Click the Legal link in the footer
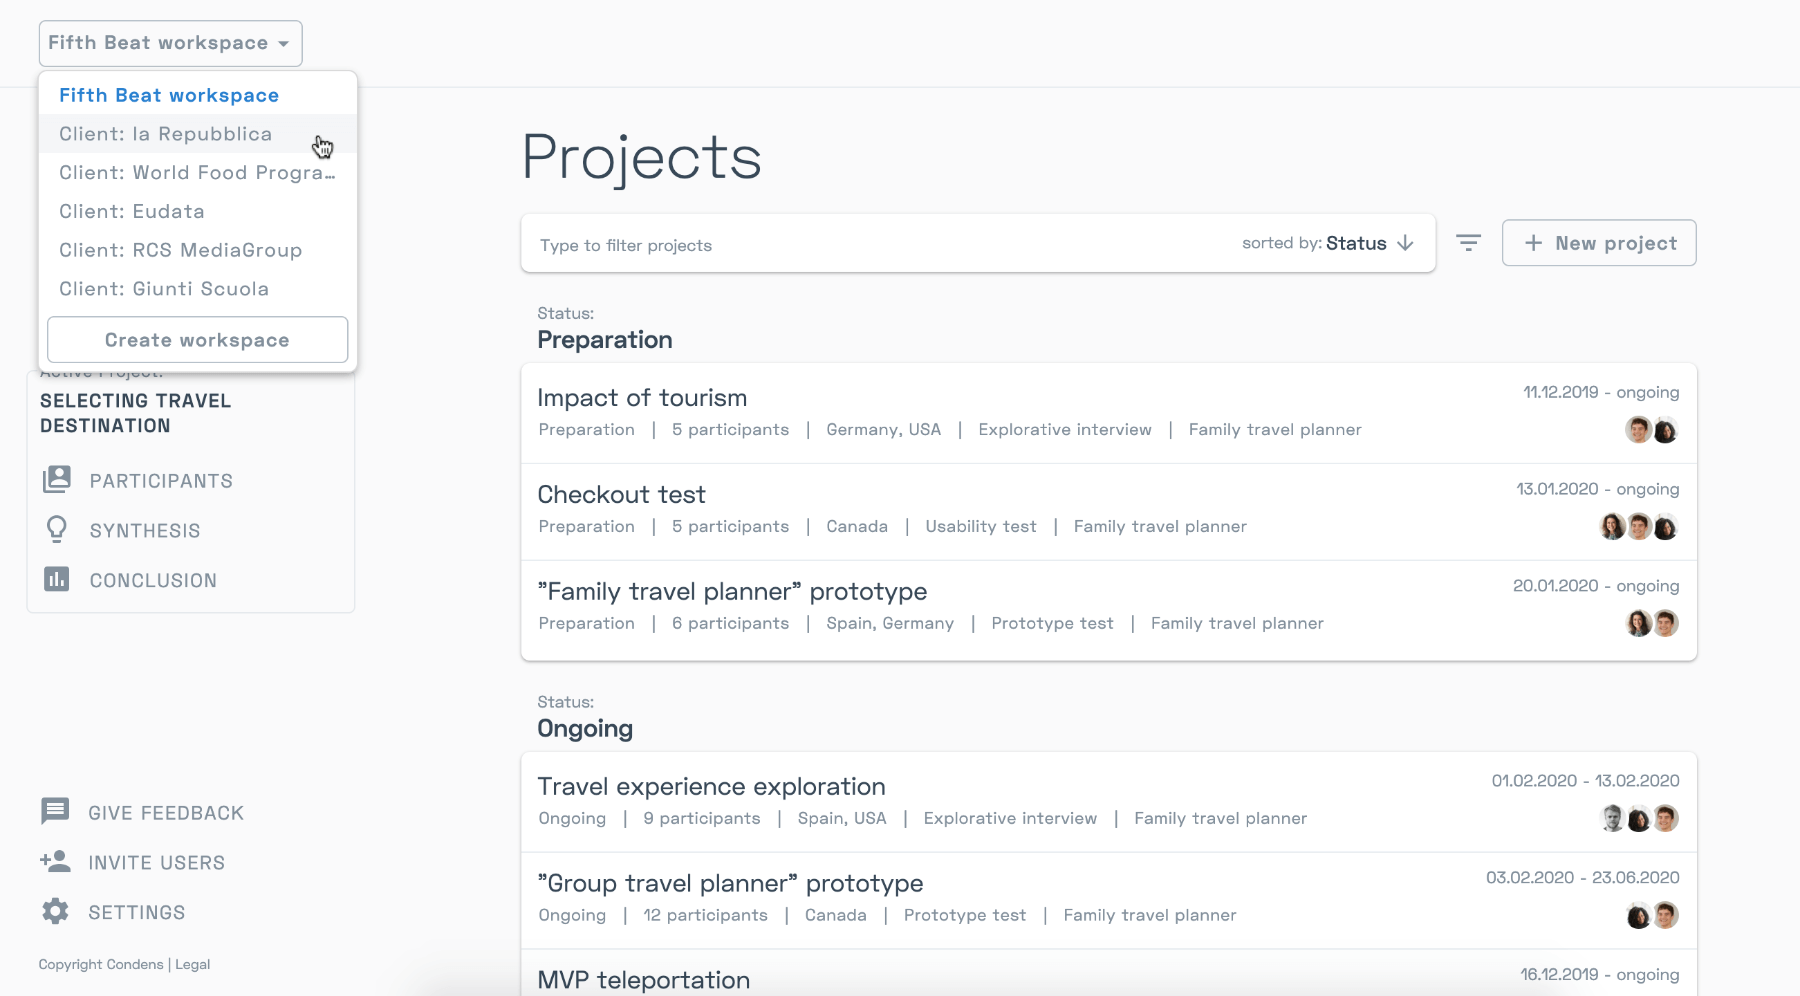1800x996 pixels. point(193,964)
